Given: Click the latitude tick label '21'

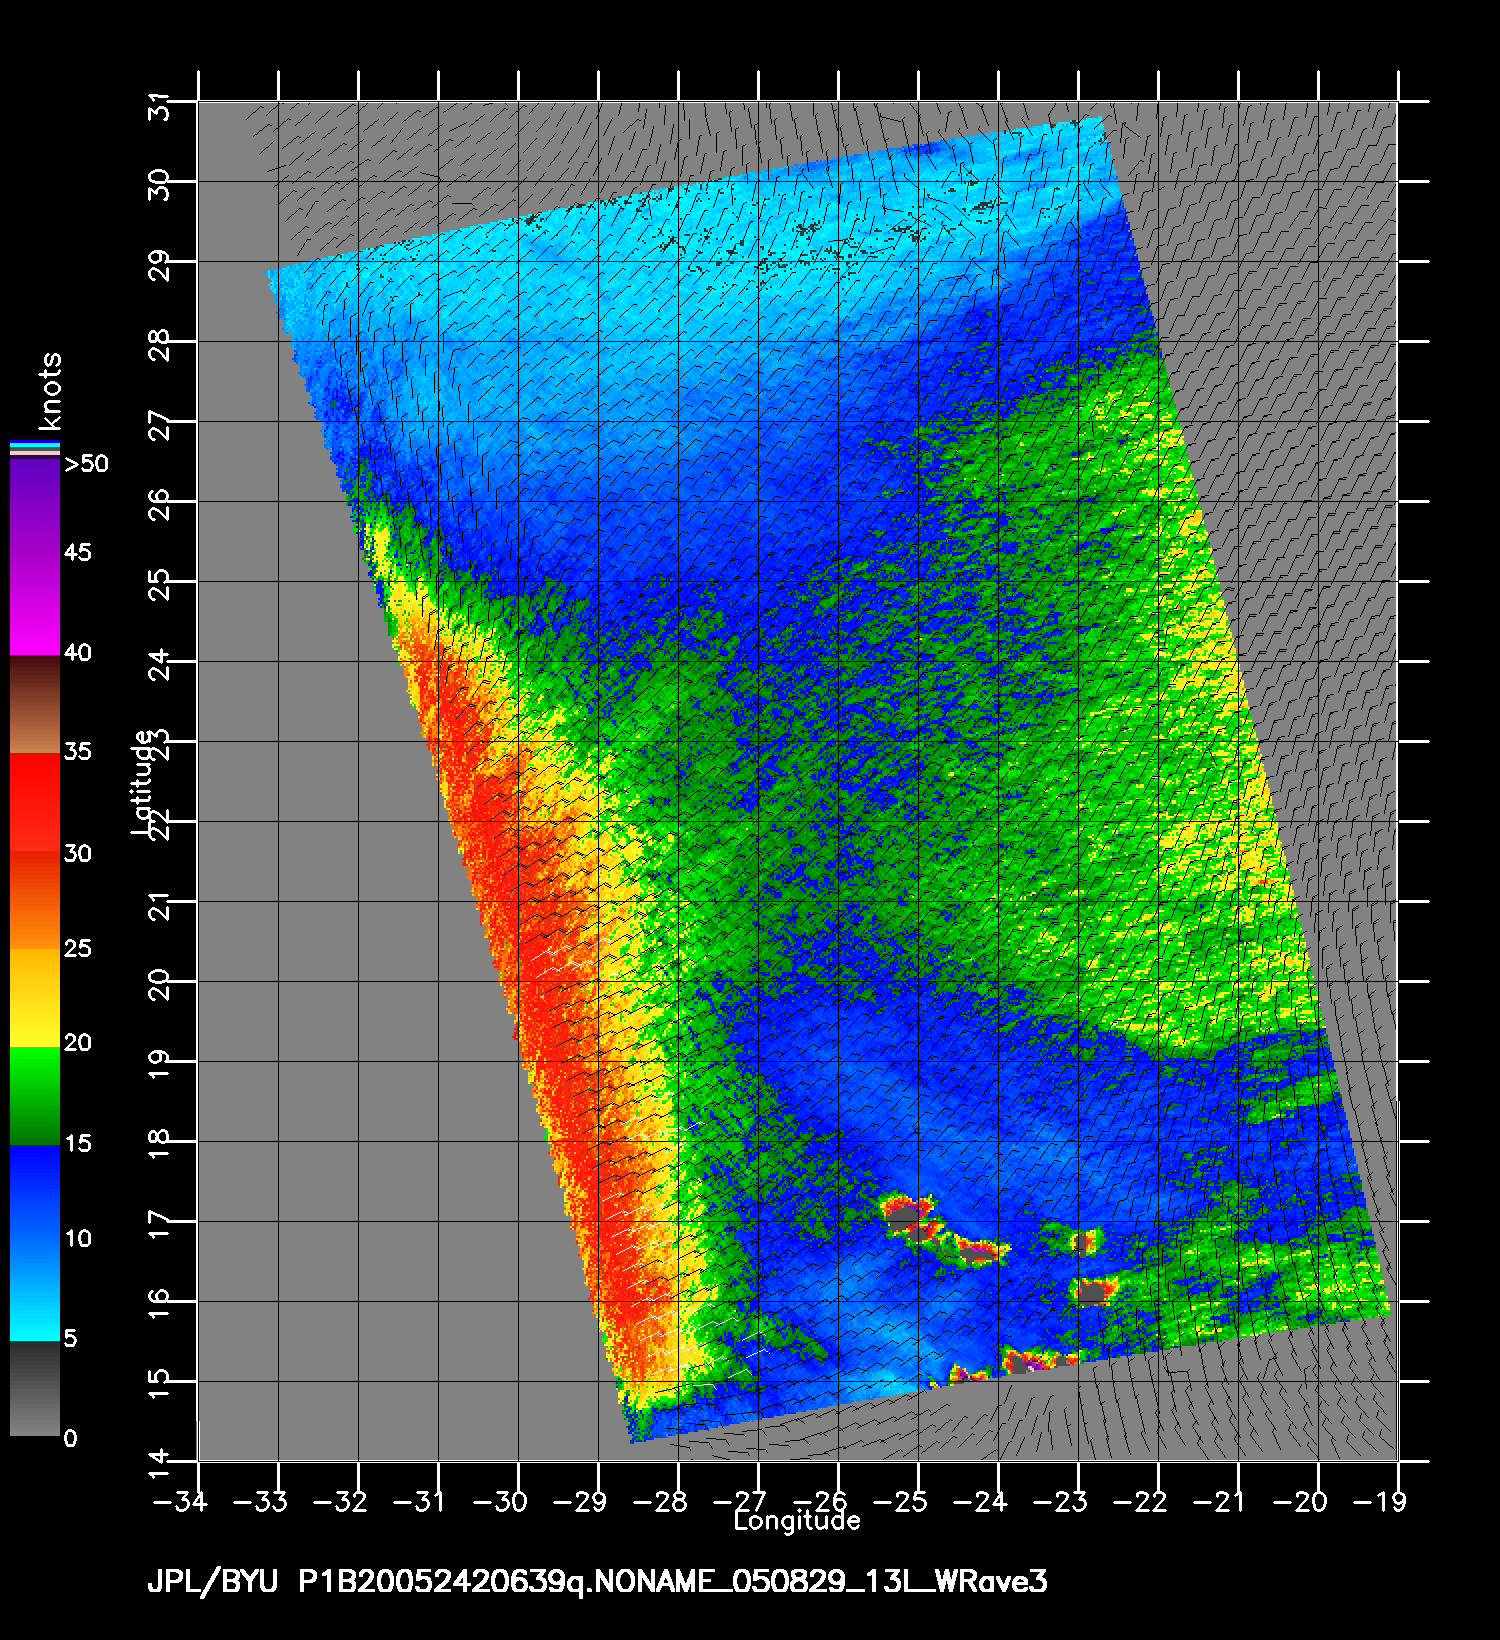Looking at the screenshot, I should (x=159, y=907).
